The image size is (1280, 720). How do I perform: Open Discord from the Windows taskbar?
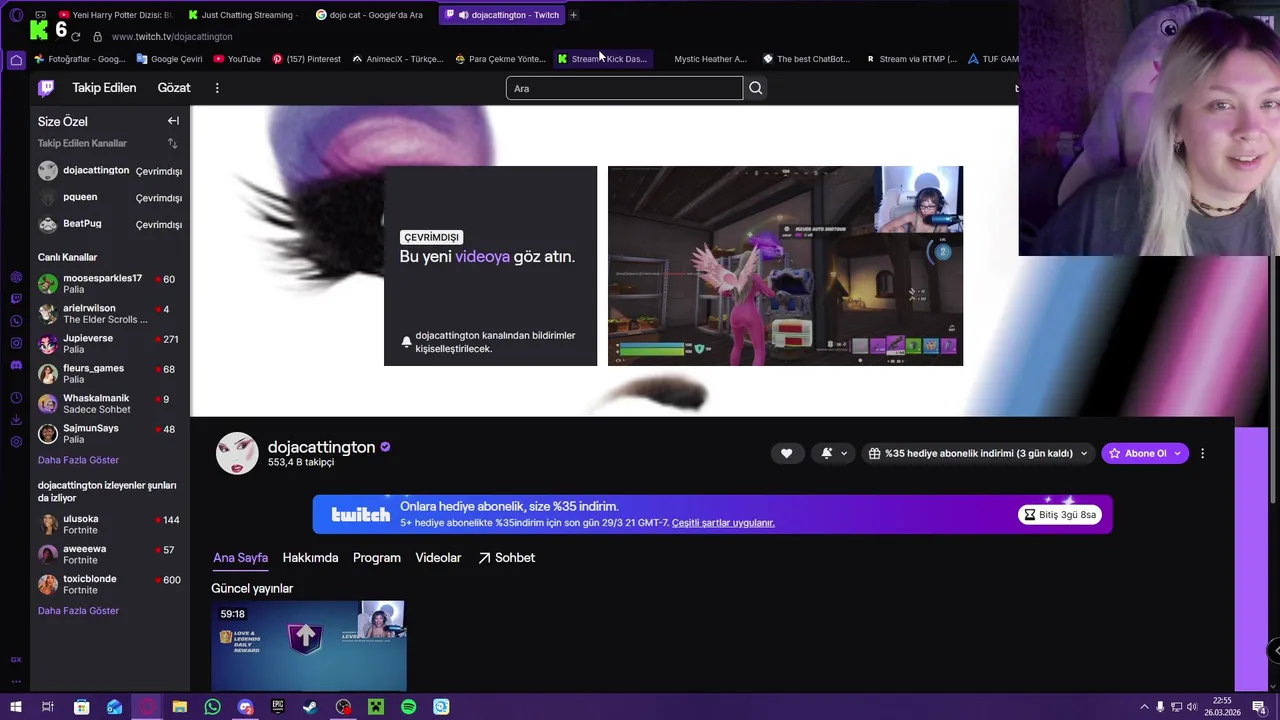click(245, 707)
